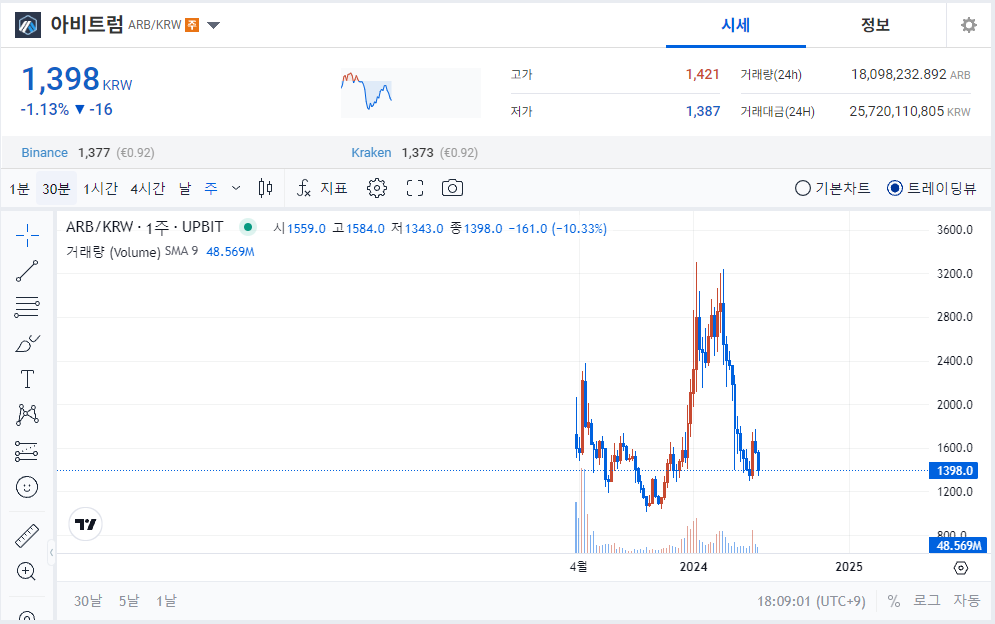995x624 pixels.
Task: Set interval to 4시간
Action: pos(147,189)
